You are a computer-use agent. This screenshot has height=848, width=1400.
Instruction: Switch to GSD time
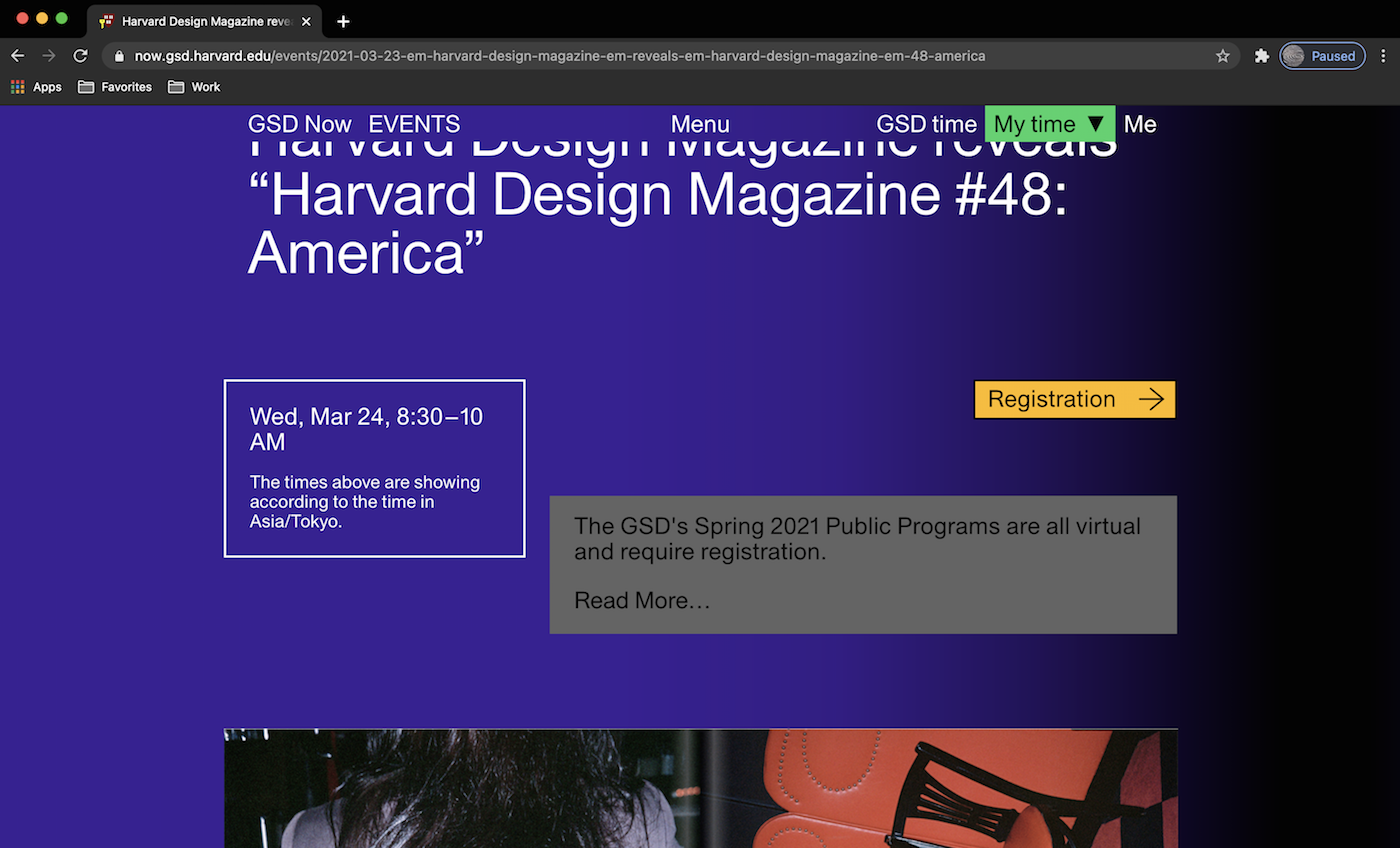(926, 124)
